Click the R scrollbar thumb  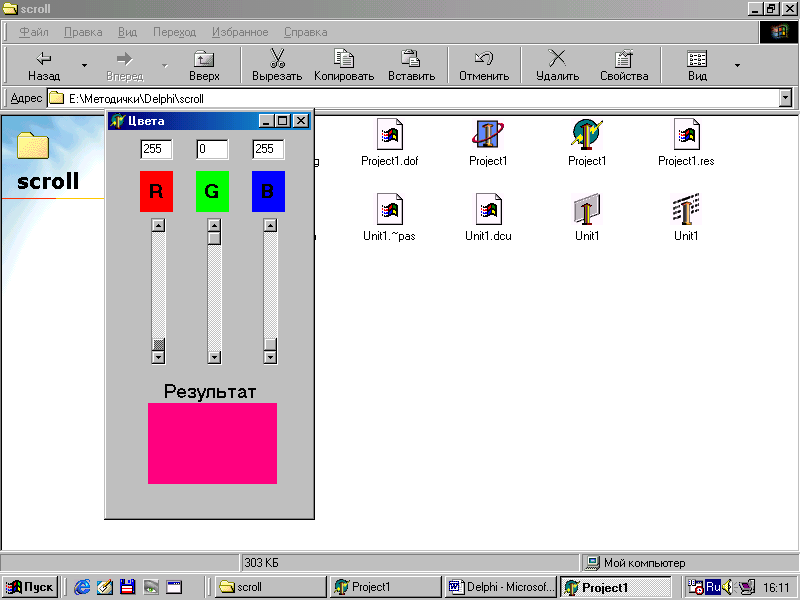click(x=158, y=344)
